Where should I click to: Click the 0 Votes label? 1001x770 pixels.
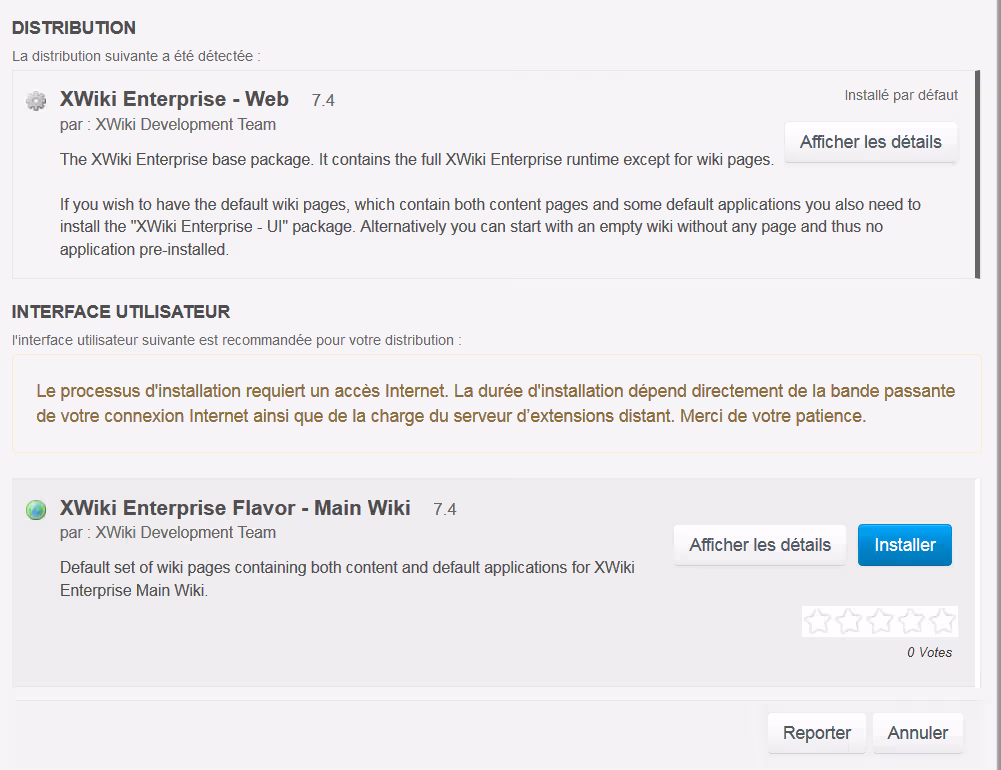(x=929, y=653)
